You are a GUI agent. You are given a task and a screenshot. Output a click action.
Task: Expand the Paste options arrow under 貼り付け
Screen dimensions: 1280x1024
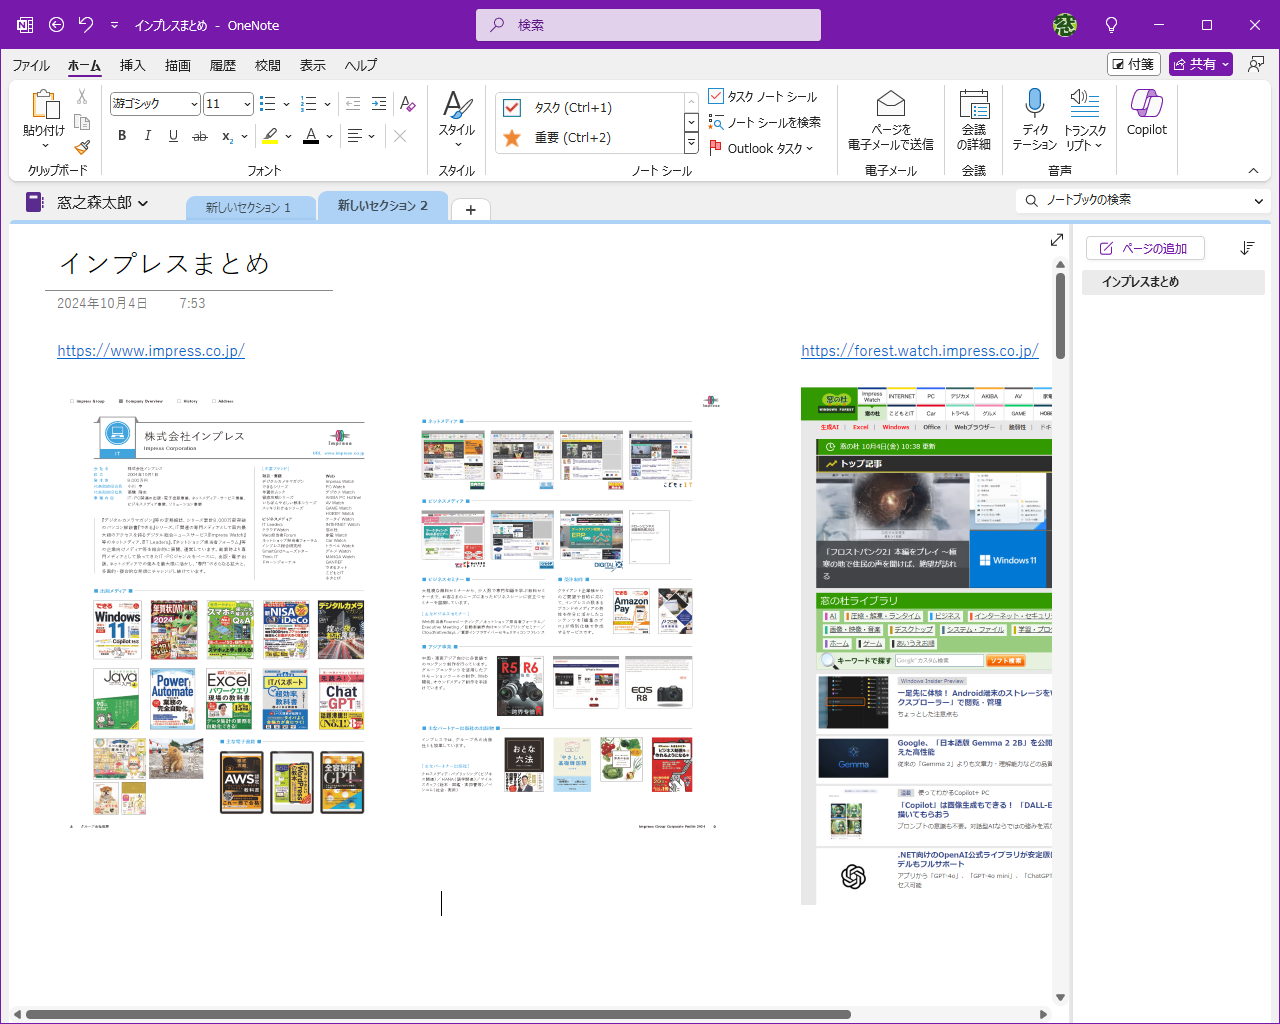pos(45,146)
